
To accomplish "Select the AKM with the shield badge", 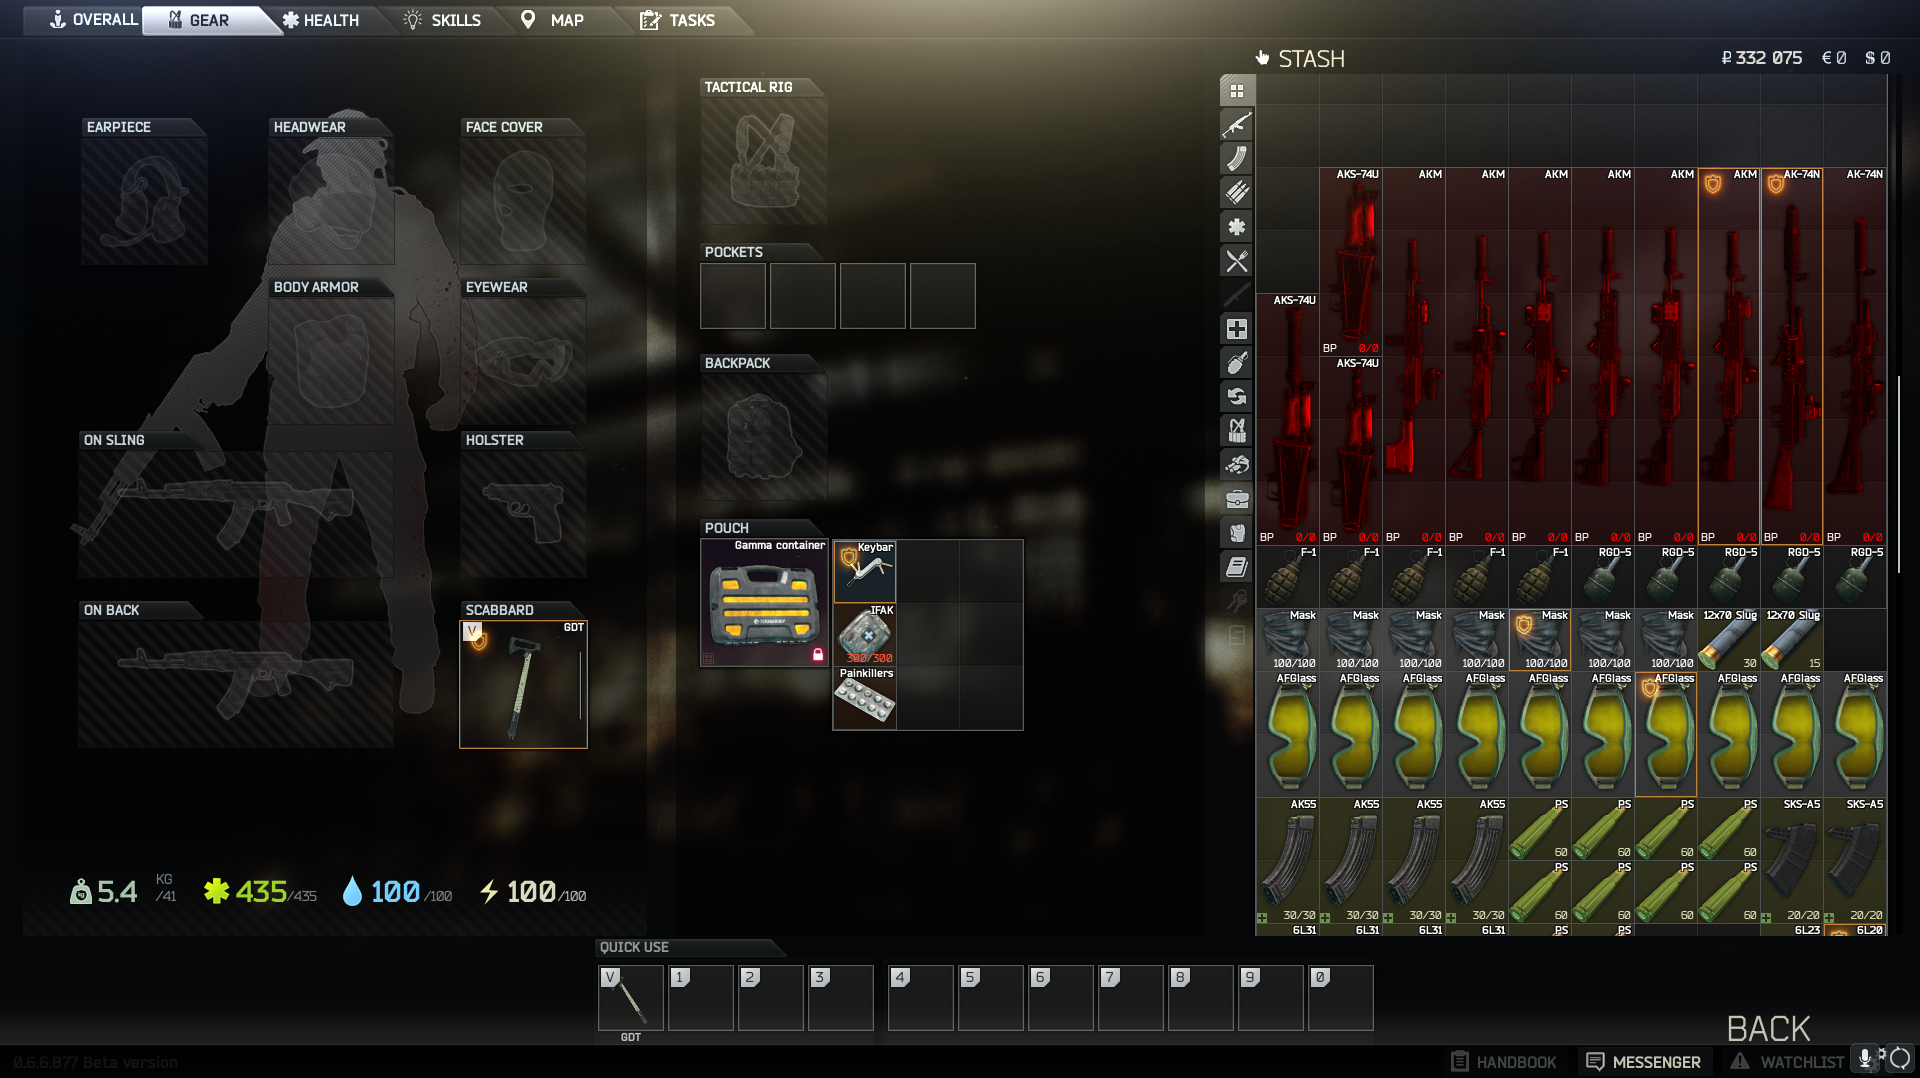I will pos(1729,356).
